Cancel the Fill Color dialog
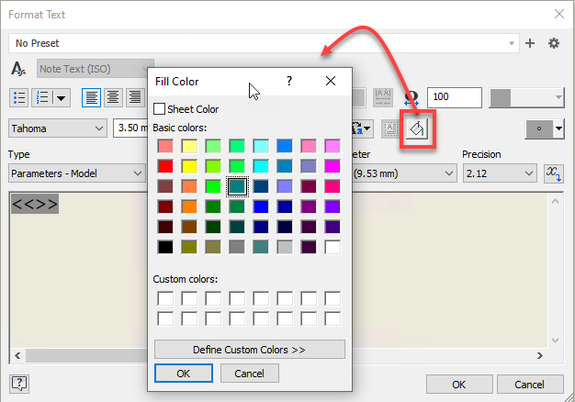The width and height of the screenshot is (575, 402). click(x=249, y=373)
